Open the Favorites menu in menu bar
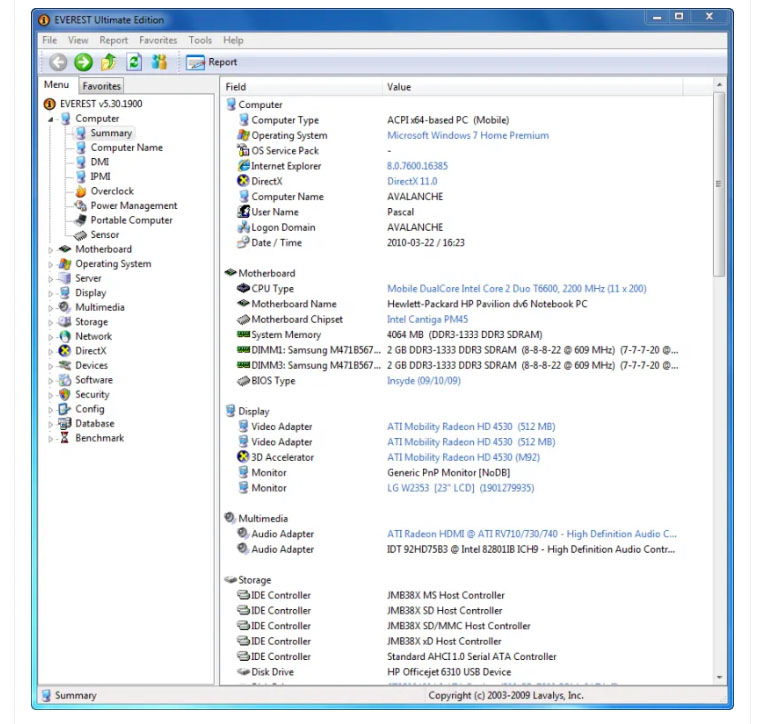The height and width of the screenshot is (724, 765). (x=158, y=40)
